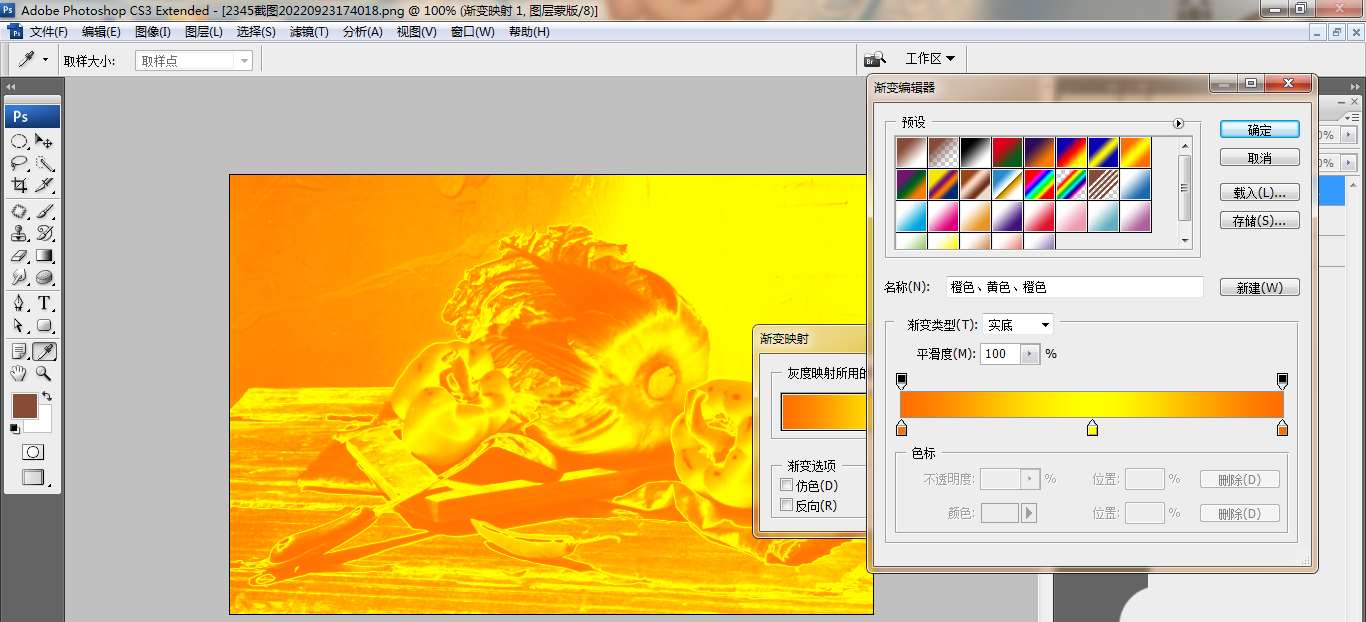Expand the 工作区 workspace menu
Image resolution: width=1366 pixels, height=622 pixels.
[930, 59]
